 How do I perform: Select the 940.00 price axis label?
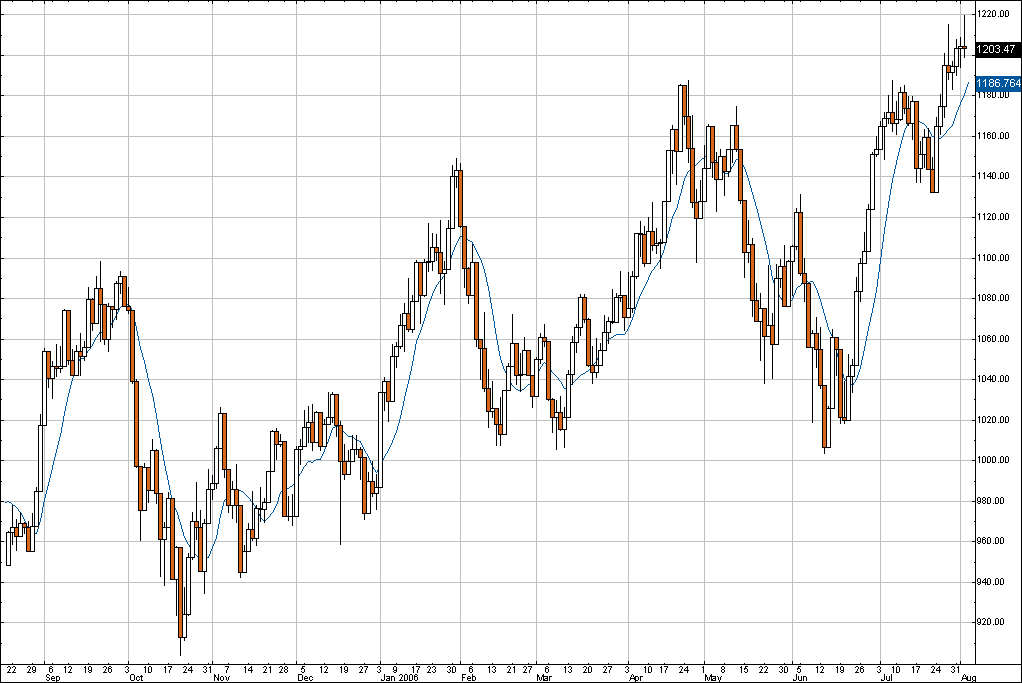(x=992, y=582)
